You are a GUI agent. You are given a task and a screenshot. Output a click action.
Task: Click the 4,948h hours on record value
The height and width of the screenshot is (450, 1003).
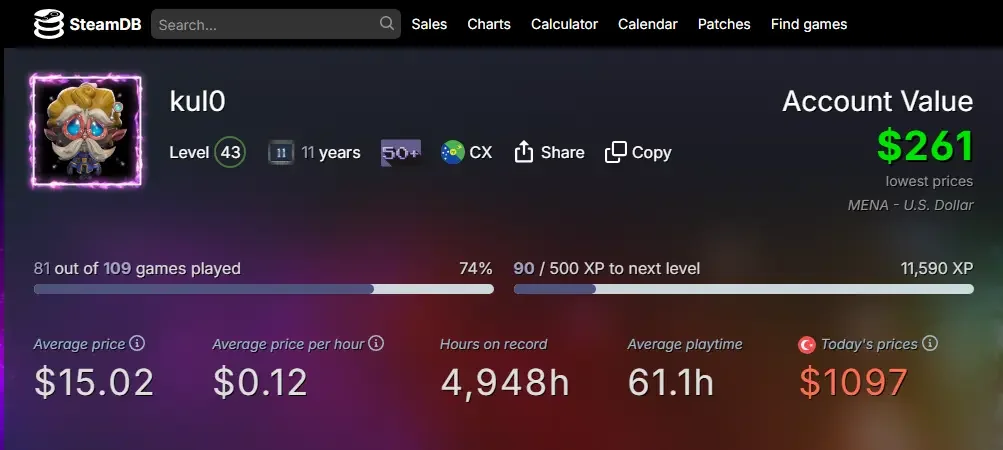click(x=505, y=382)
